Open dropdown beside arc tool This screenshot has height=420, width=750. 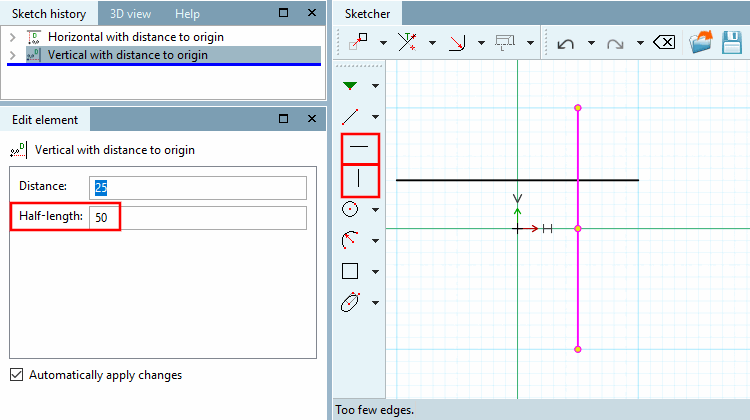tap(375, 241)
